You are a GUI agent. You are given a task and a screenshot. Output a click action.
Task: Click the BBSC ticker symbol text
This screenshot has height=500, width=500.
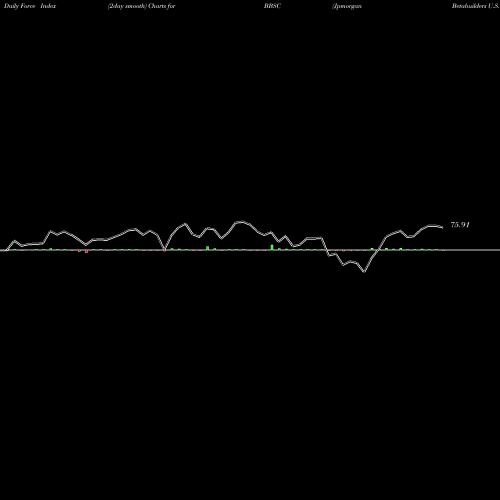tap(272, 6)
